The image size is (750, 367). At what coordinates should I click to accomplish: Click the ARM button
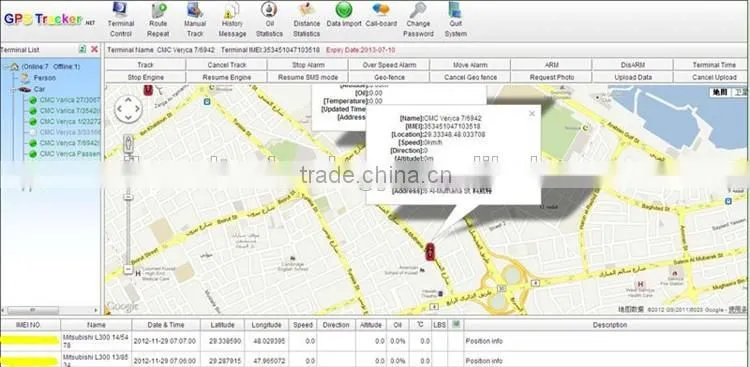[551, 65]
